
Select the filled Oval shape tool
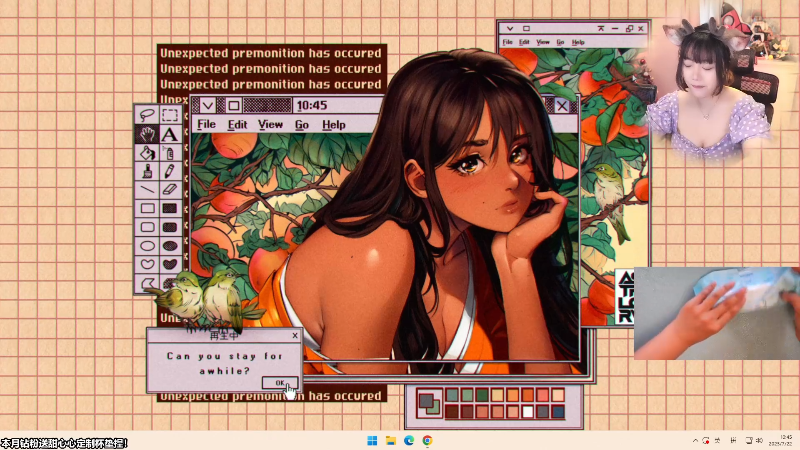click(x=170, y=246)
